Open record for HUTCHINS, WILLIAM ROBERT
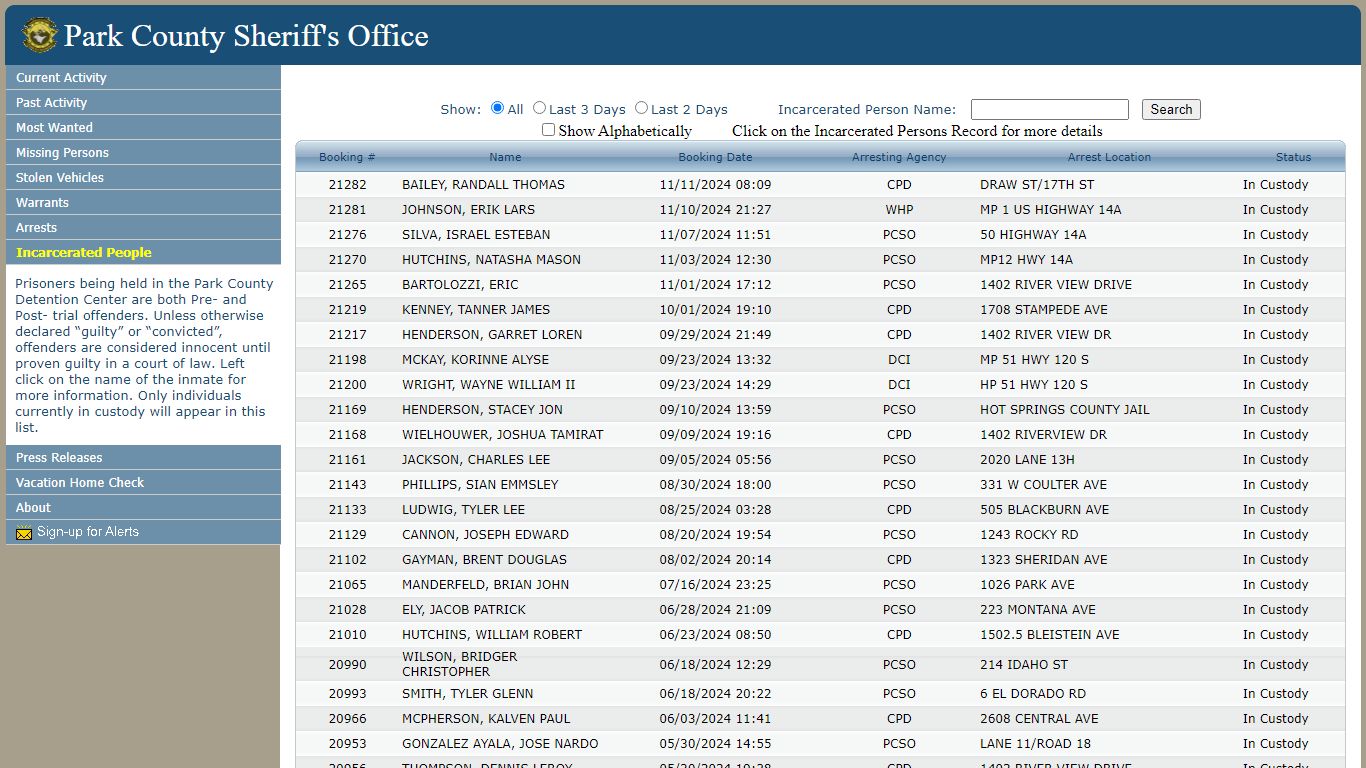Viewport: 1366px width, 768px height. pos(820,635)
